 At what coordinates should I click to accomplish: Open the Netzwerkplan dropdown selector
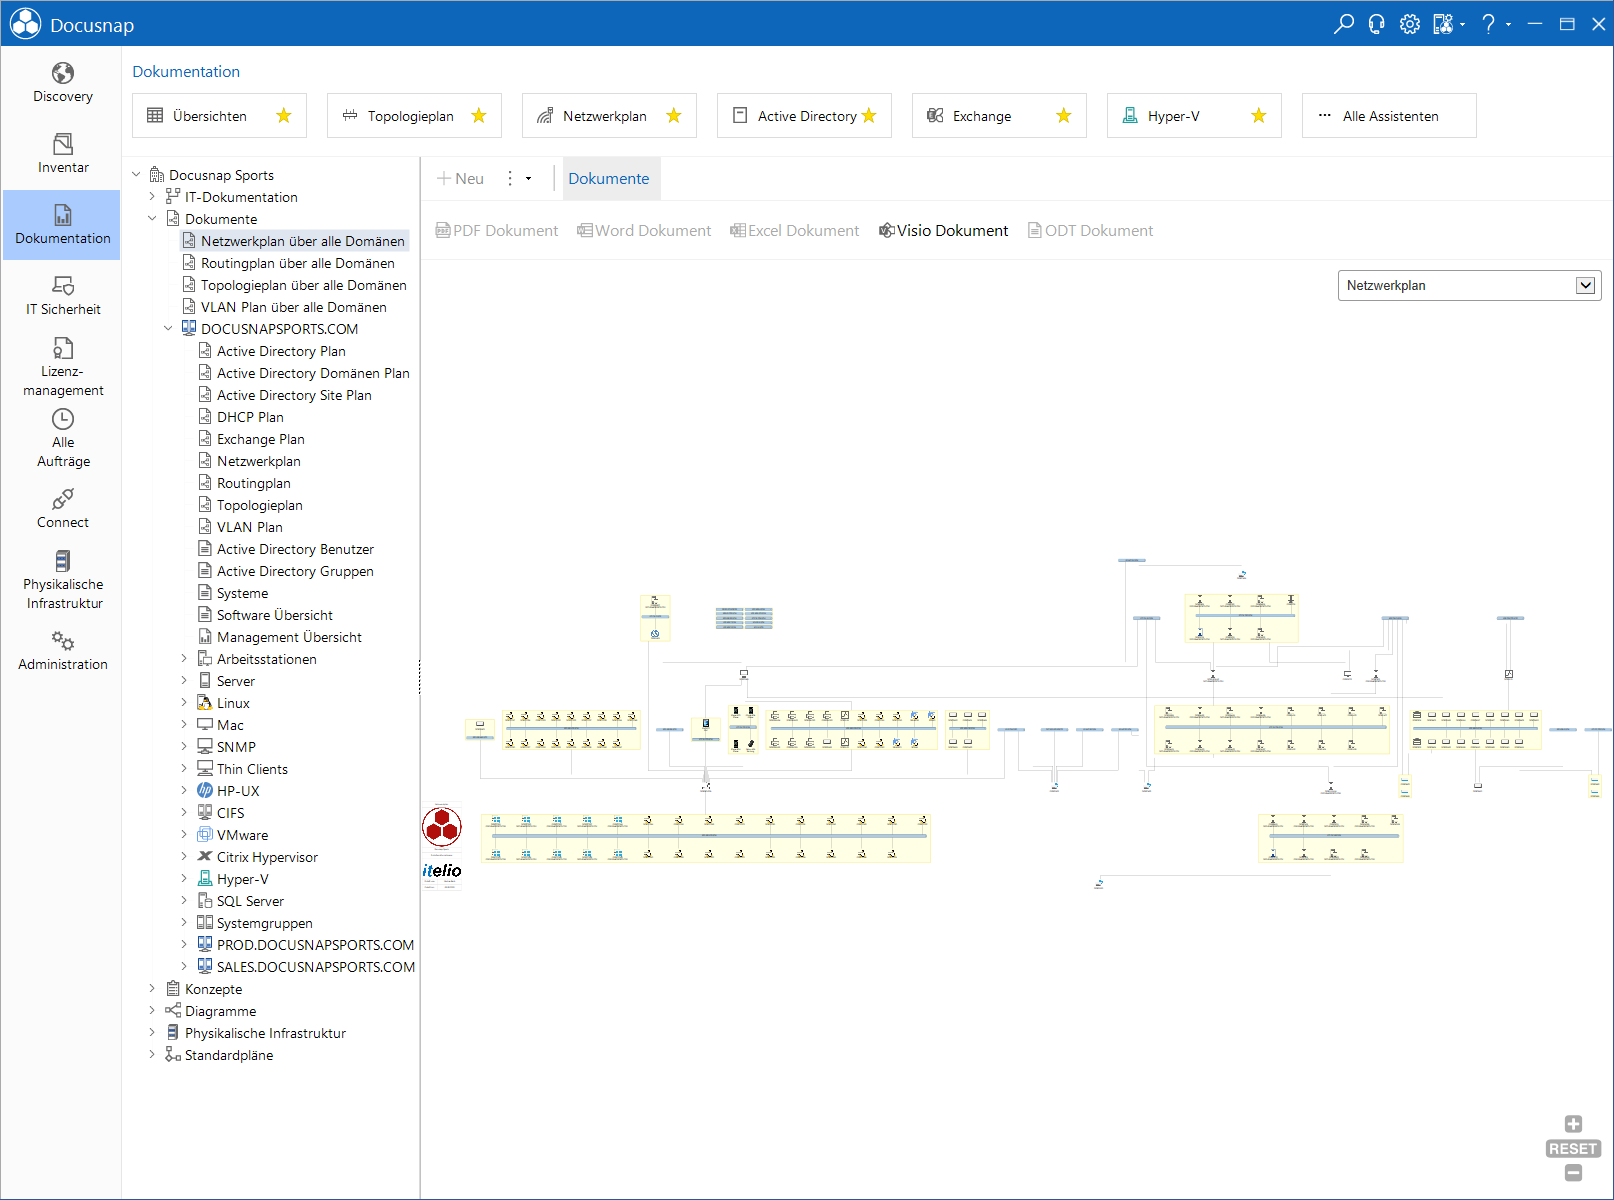[x=1469, y=285]
